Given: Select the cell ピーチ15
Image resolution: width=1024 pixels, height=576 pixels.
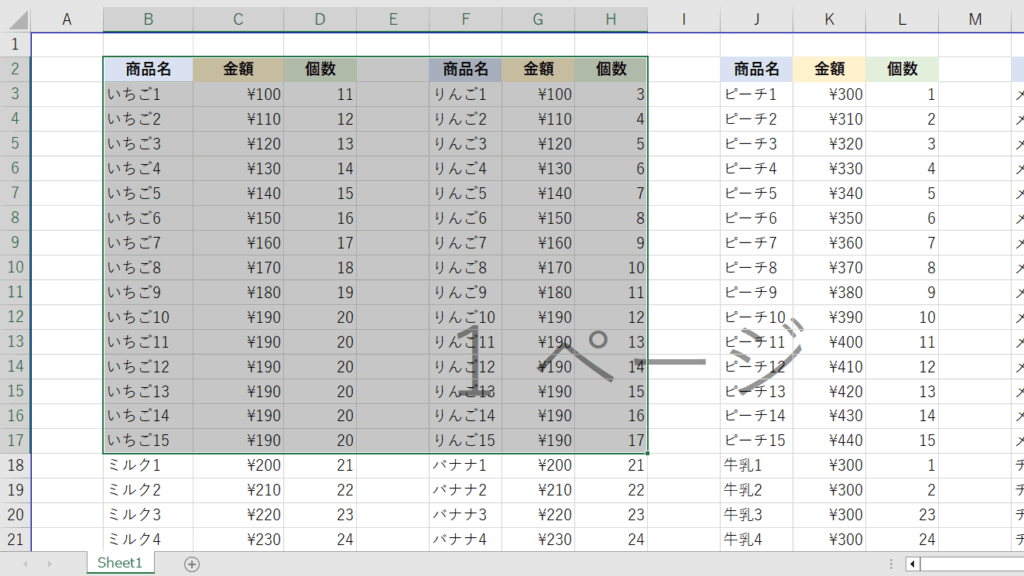Looking at the screenshot, I should point(756,440).
